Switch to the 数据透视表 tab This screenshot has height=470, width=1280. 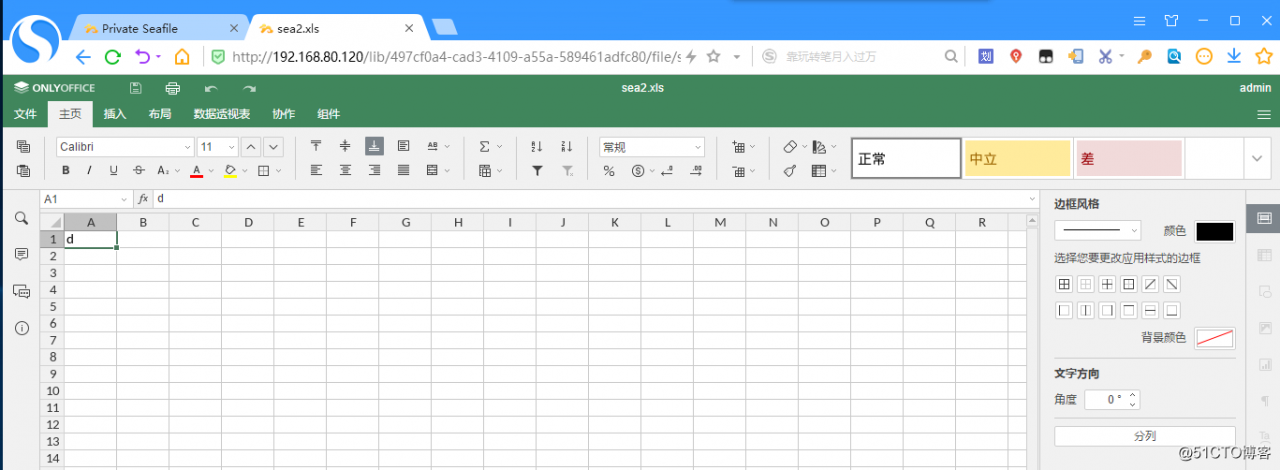click(x=222, y=114)
